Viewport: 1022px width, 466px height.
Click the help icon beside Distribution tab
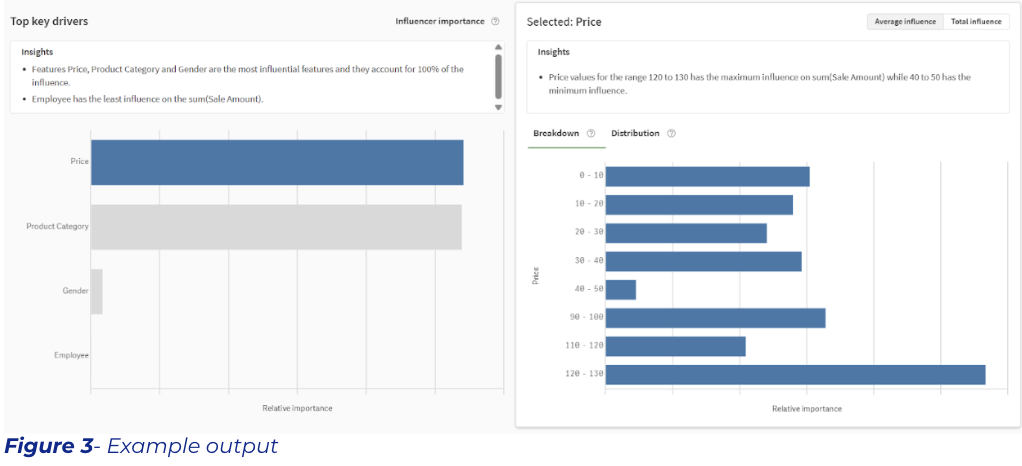(671, 134)
